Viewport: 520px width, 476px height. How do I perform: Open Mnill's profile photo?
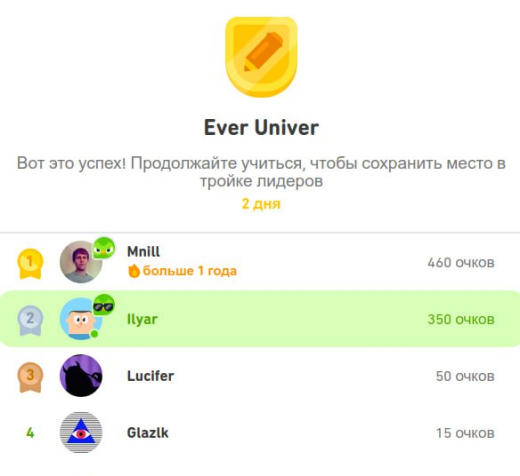pos(81,262)
